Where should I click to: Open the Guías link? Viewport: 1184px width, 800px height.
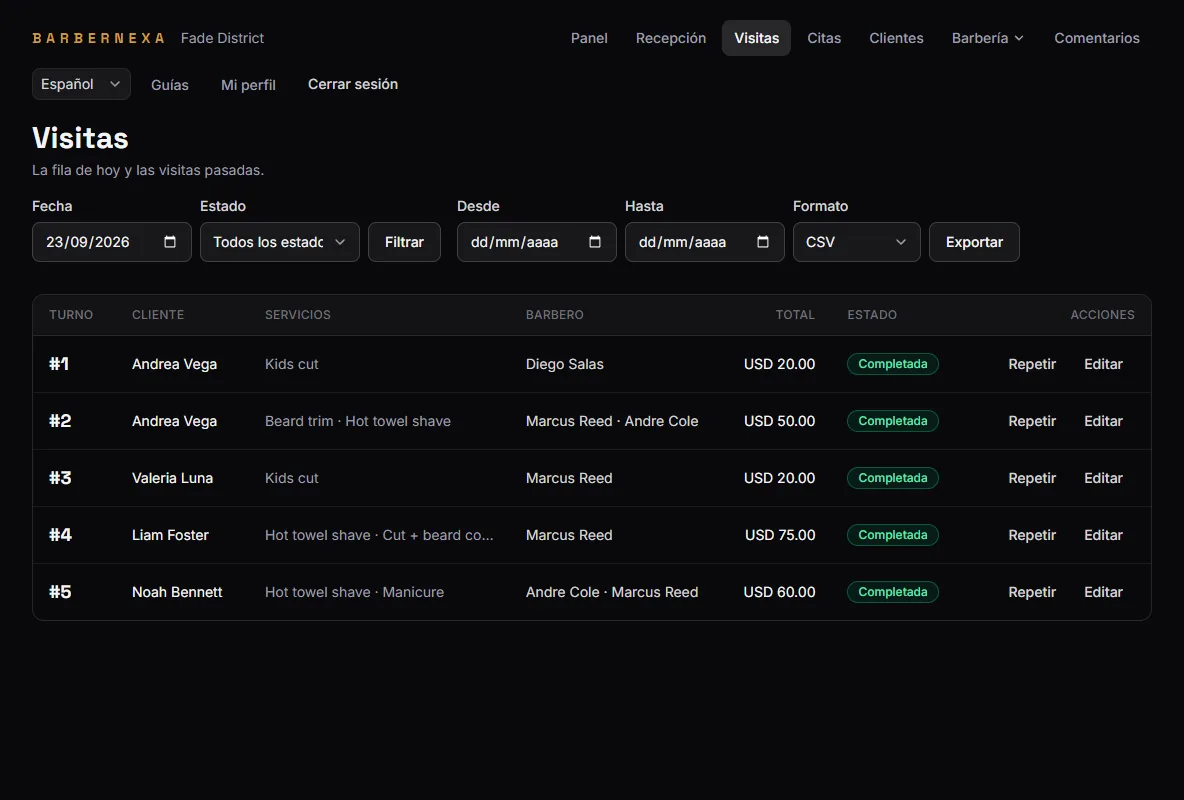[x=170, y=85]
